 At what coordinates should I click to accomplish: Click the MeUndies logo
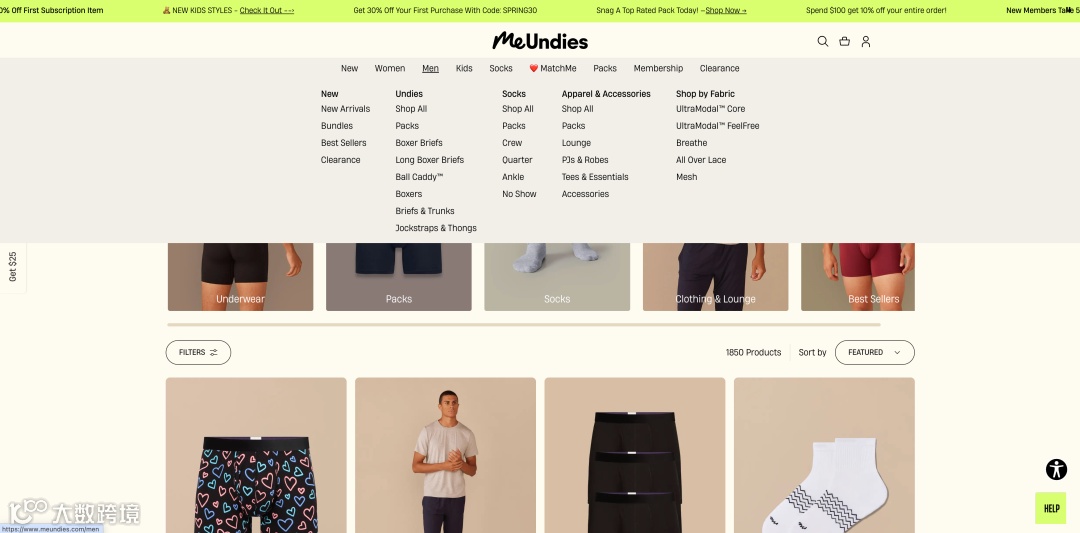pos(540,41)
